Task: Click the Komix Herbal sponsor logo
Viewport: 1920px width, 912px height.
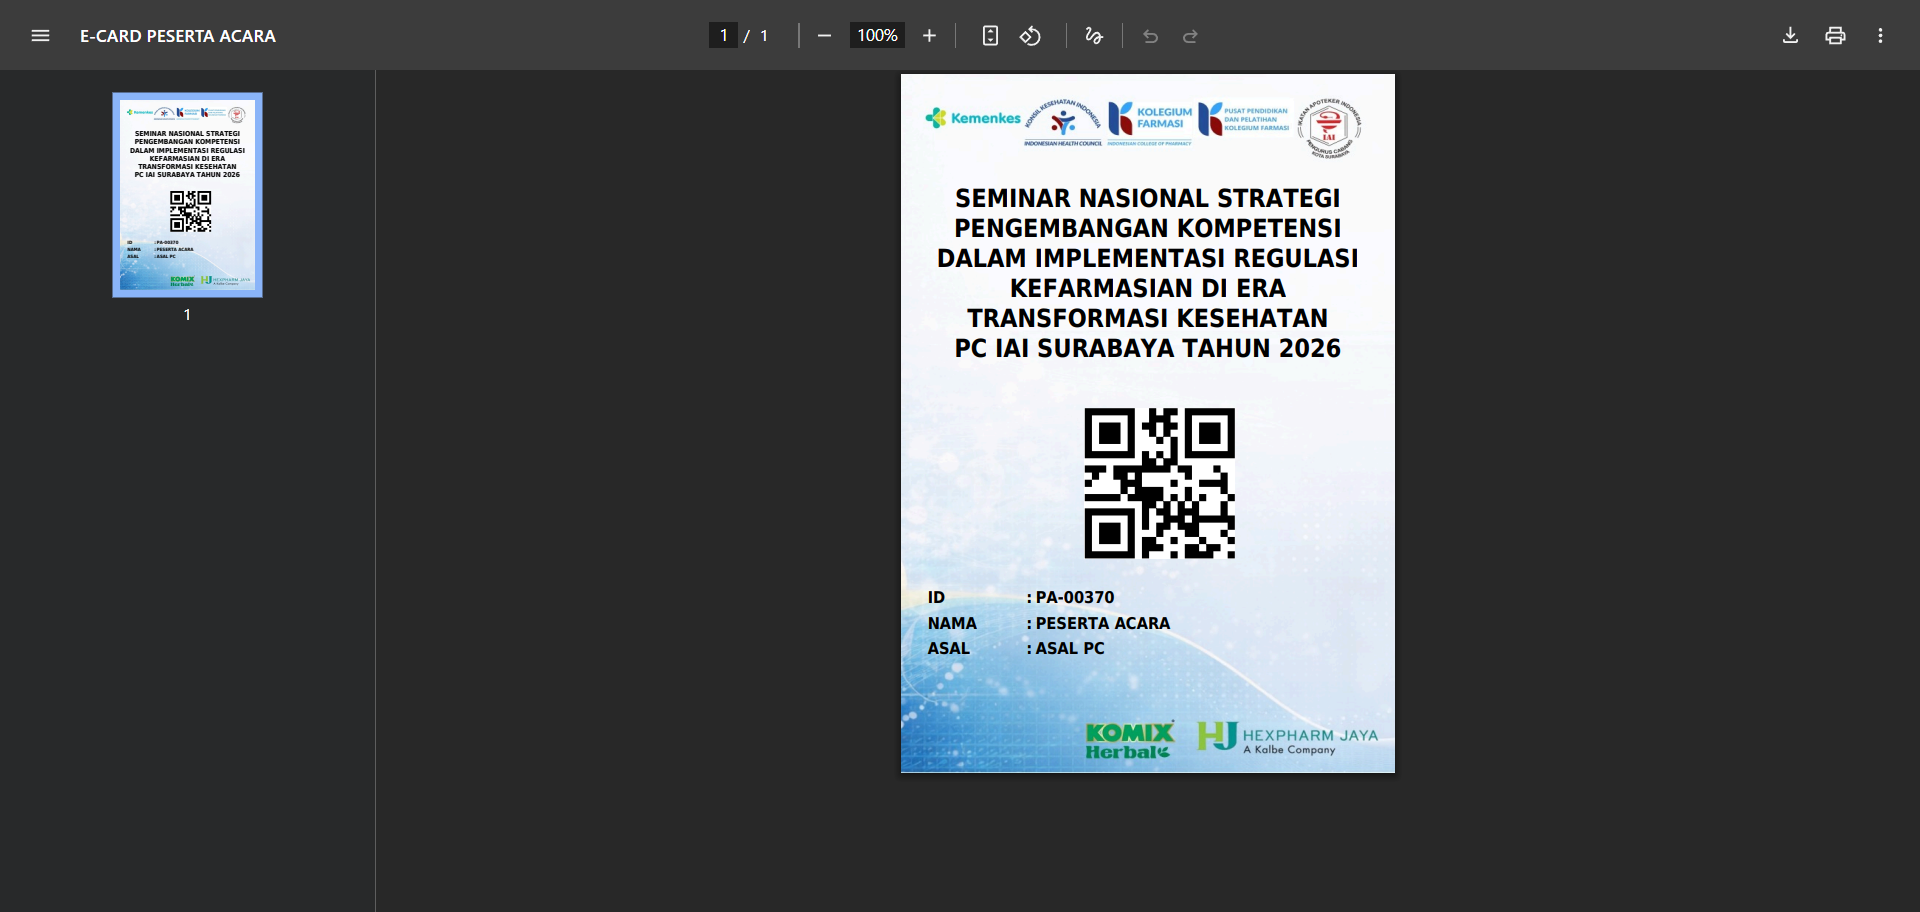Action: point(1129,741)
